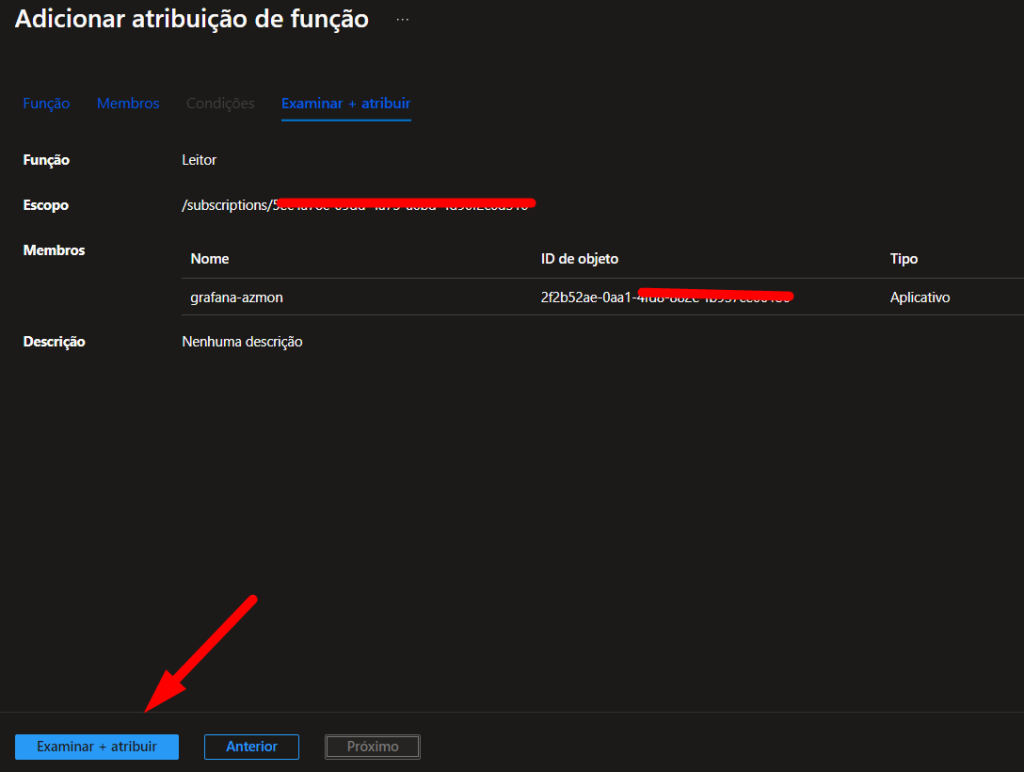Click the Leitor role value
This screenshot has width=1024, height=772.
pos(199,160)
